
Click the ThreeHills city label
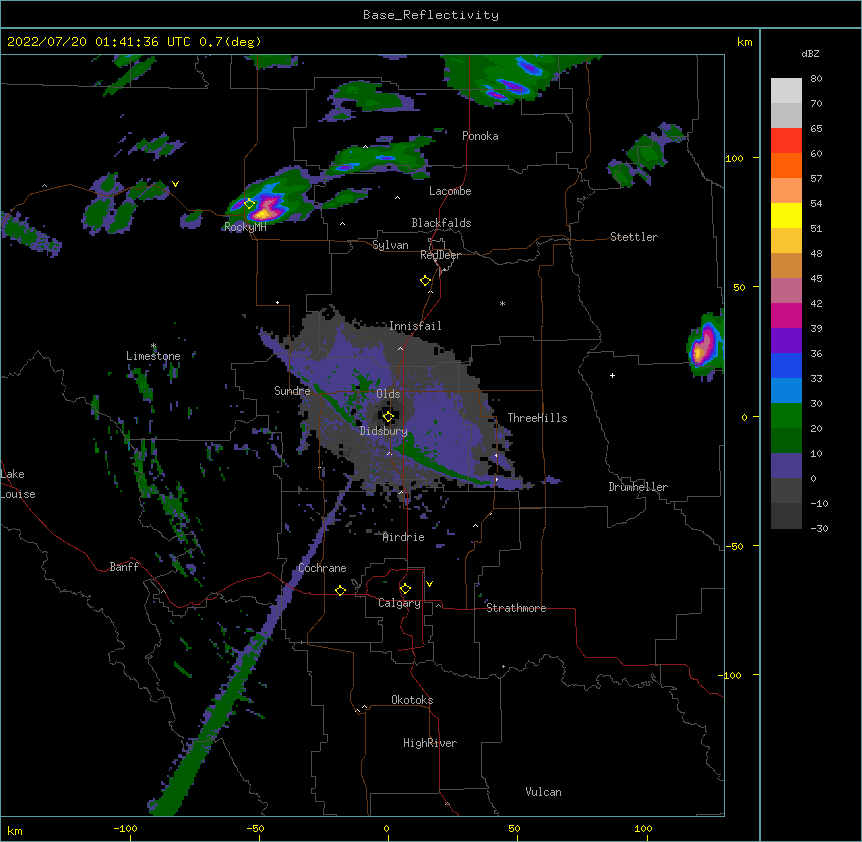click(537, 418)
